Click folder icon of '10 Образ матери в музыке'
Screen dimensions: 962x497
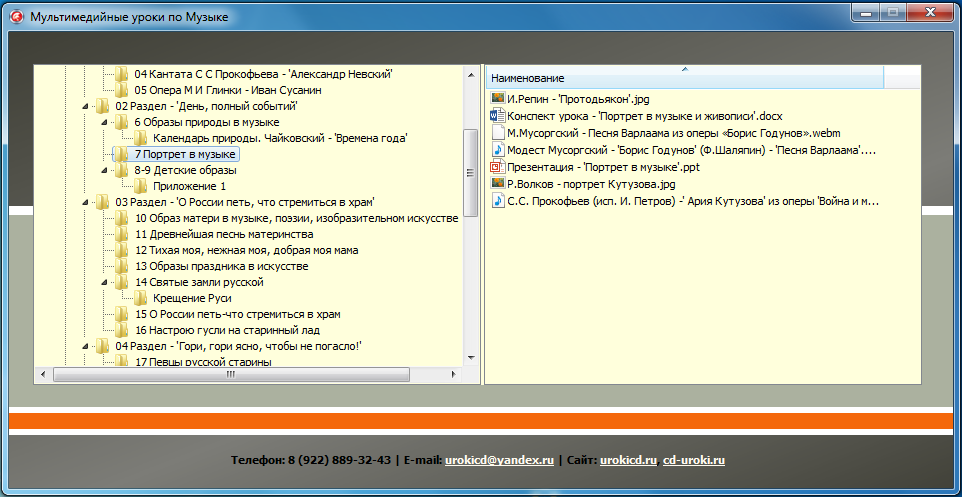pyautogui.click(x=121, y=218)
